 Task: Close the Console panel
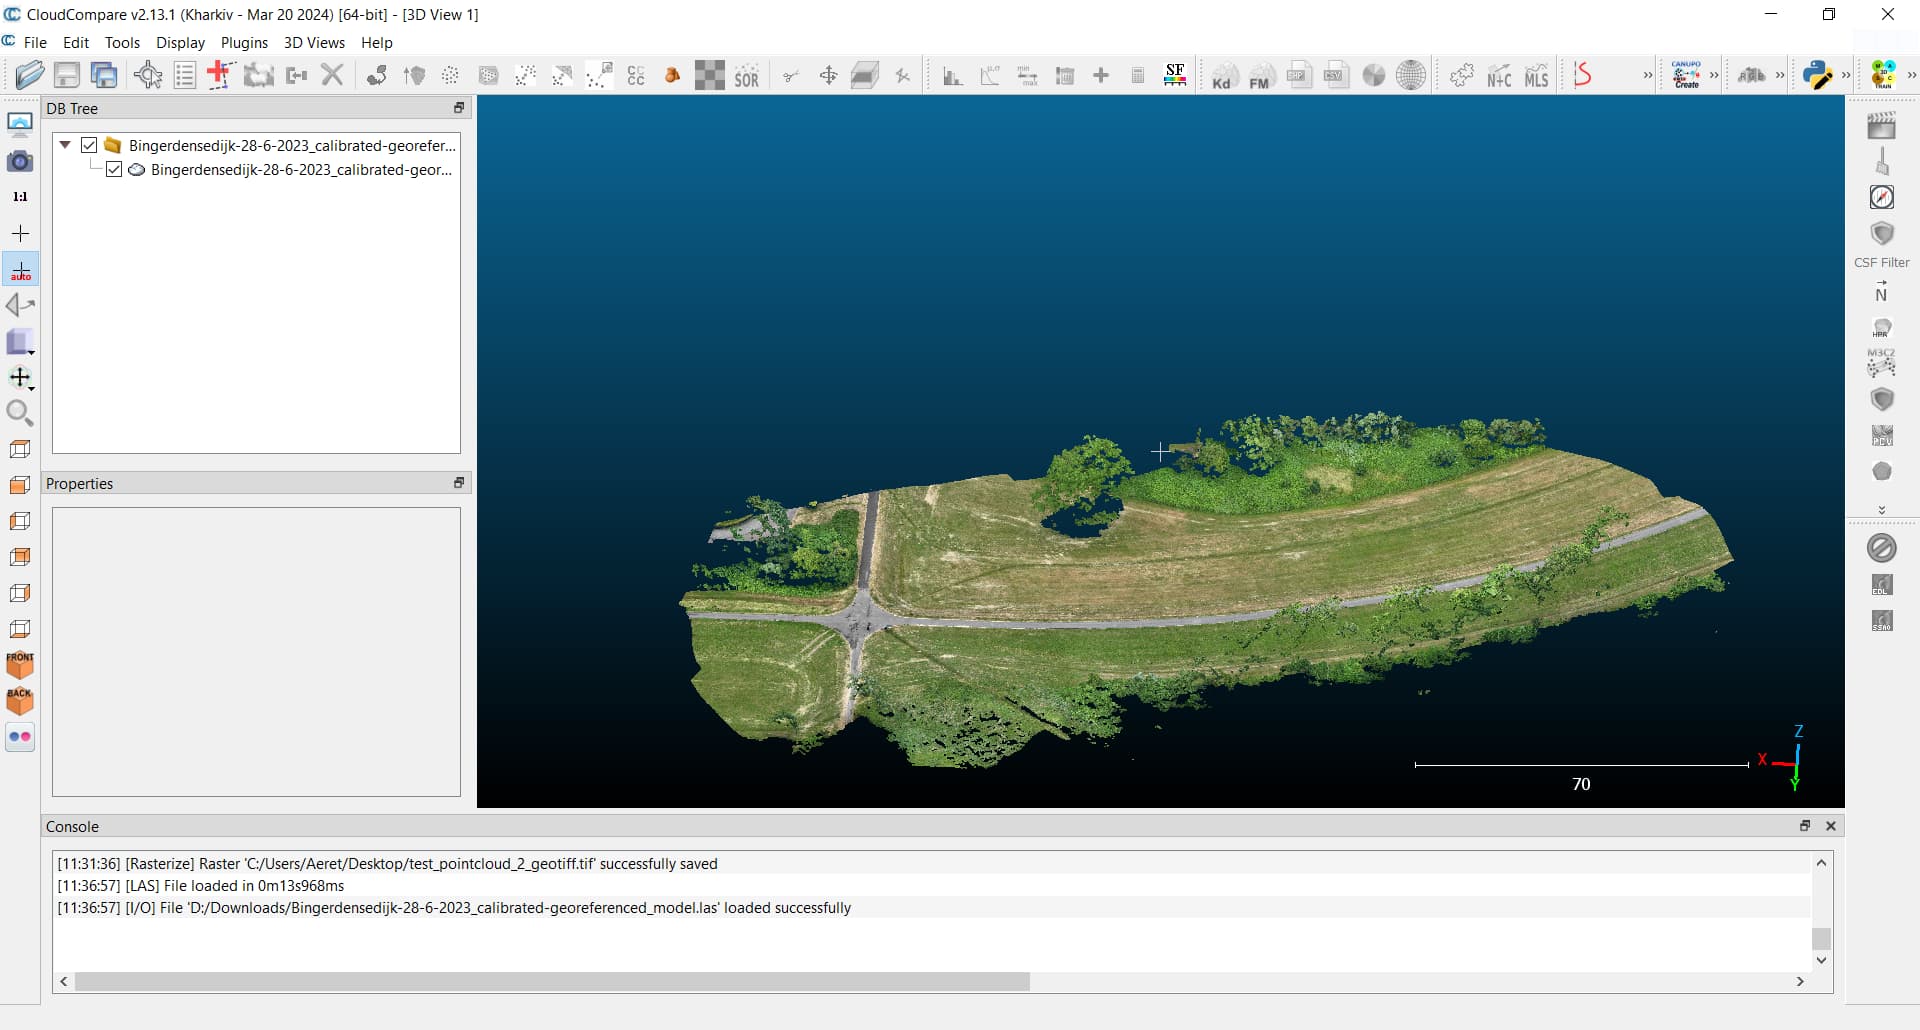[1831, 826]
